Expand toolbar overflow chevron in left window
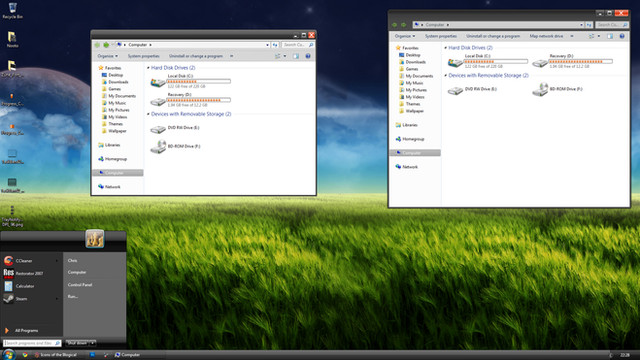 232,56
